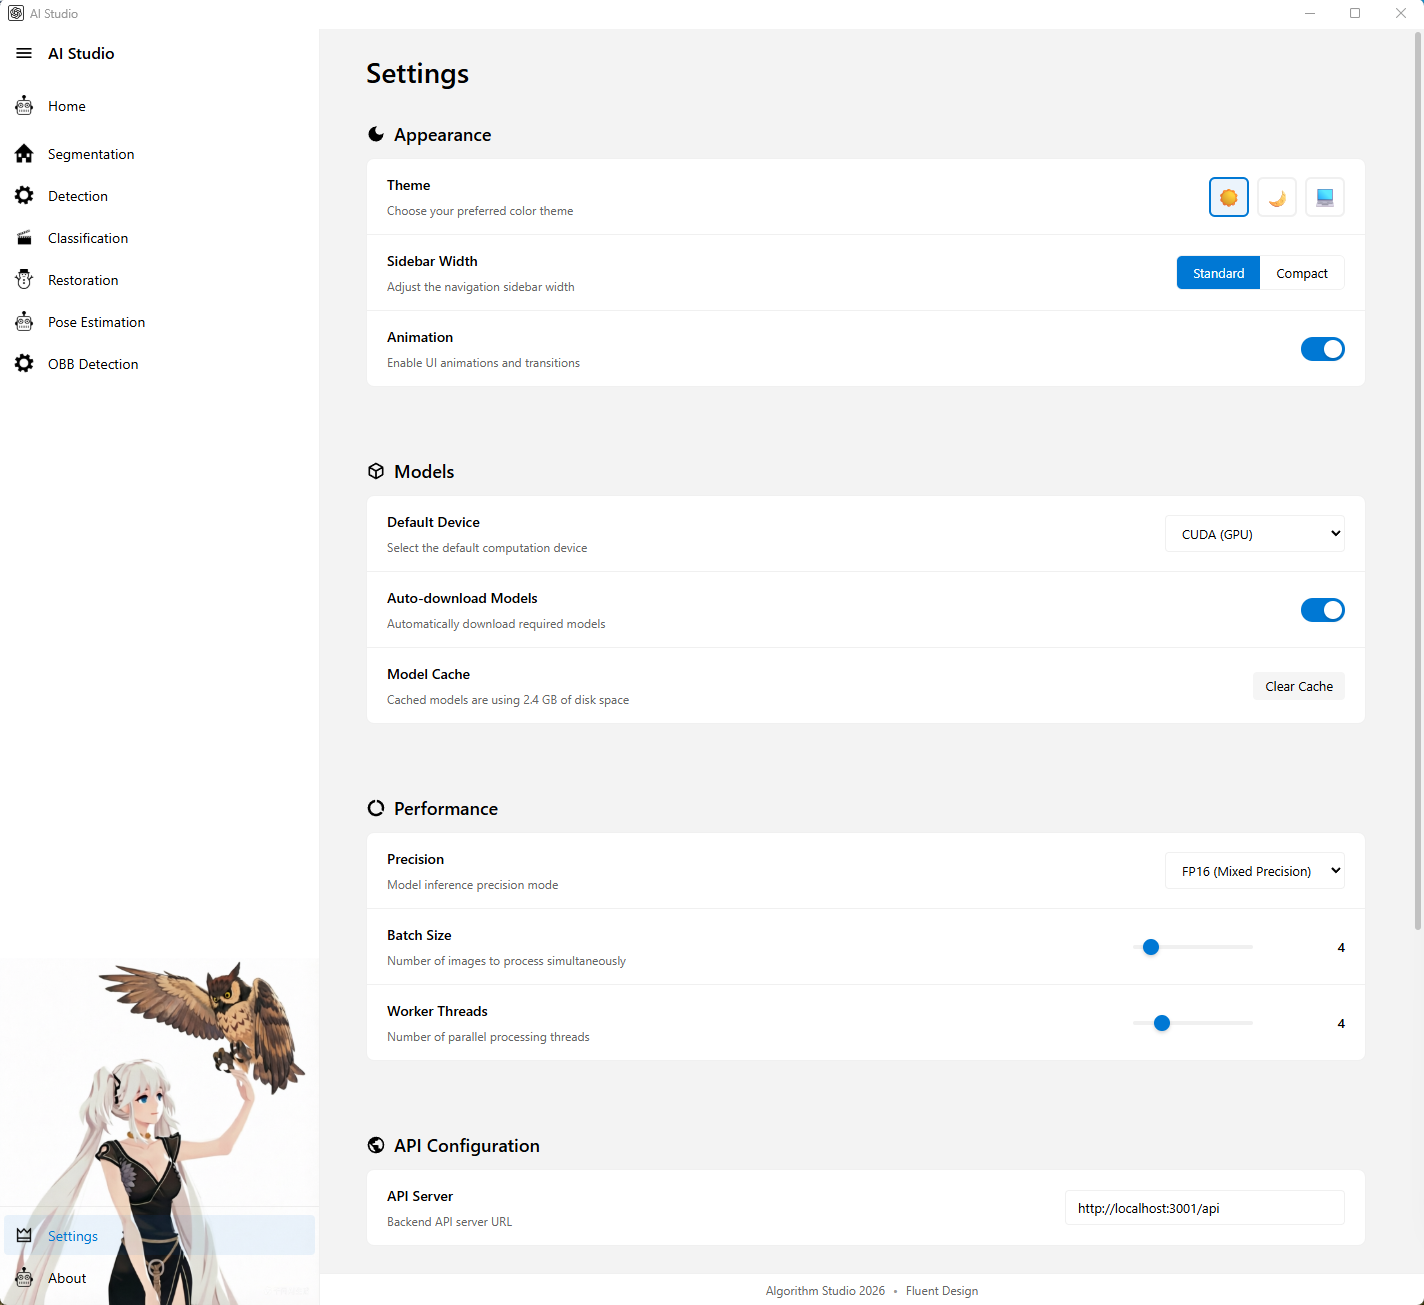Open the About page
The image size is (1424, 1305).
pos(67,1278)
